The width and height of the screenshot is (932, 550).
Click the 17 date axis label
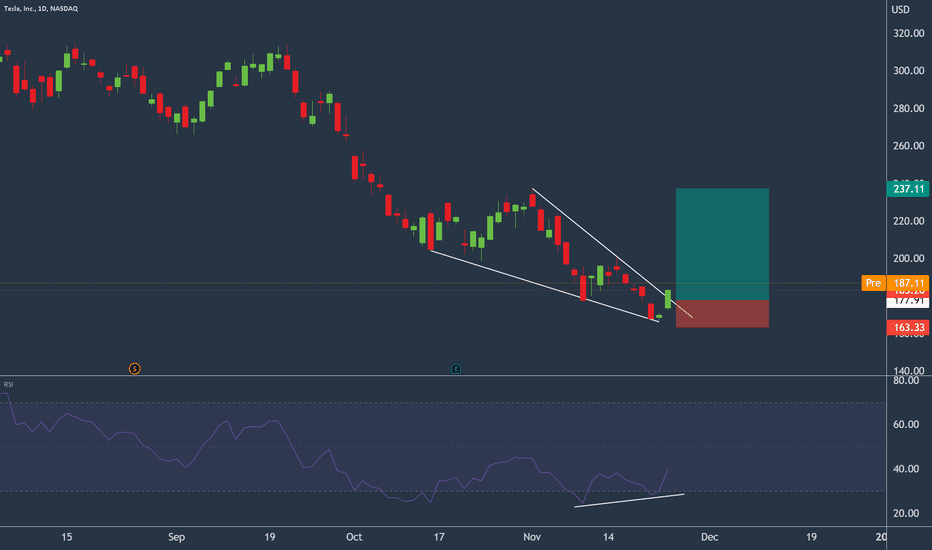pos(439,537)
